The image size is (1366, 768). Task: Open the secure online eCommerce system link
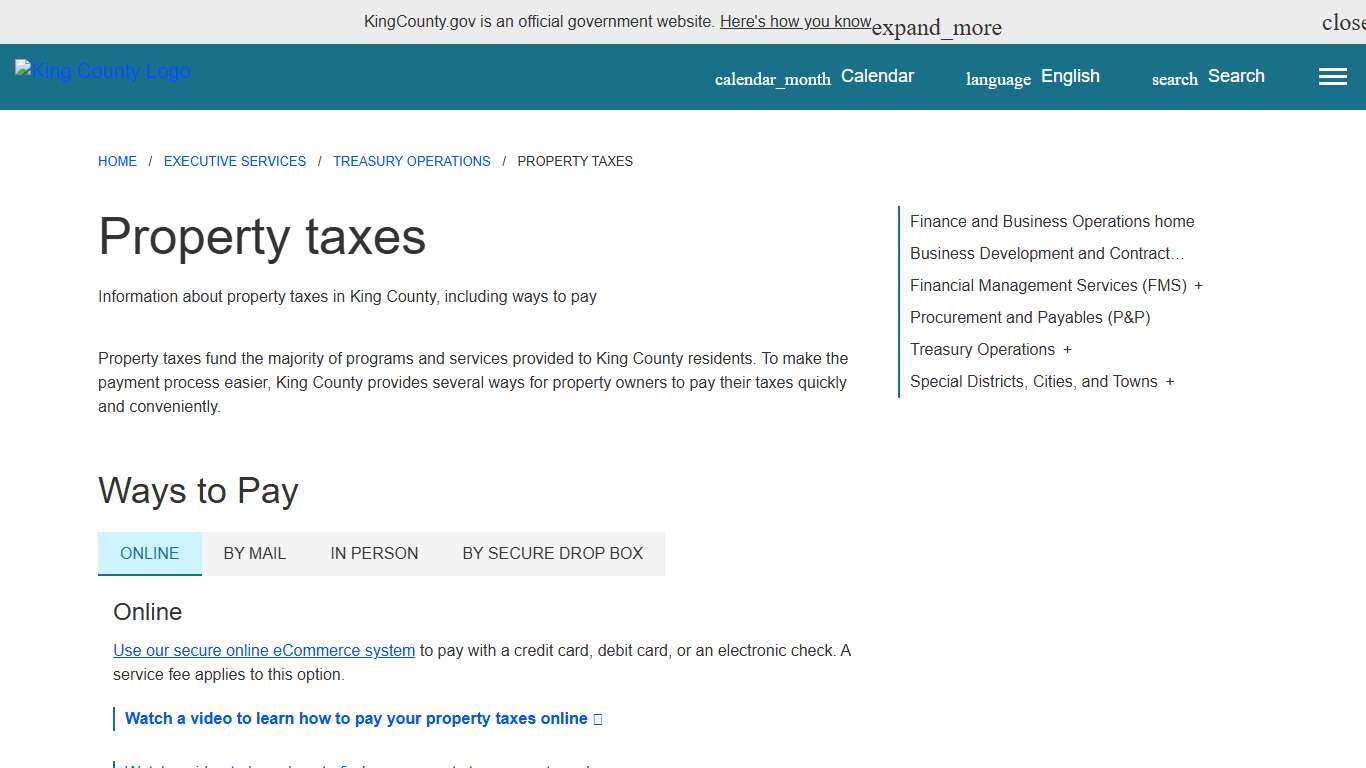[x=263, y=650]
